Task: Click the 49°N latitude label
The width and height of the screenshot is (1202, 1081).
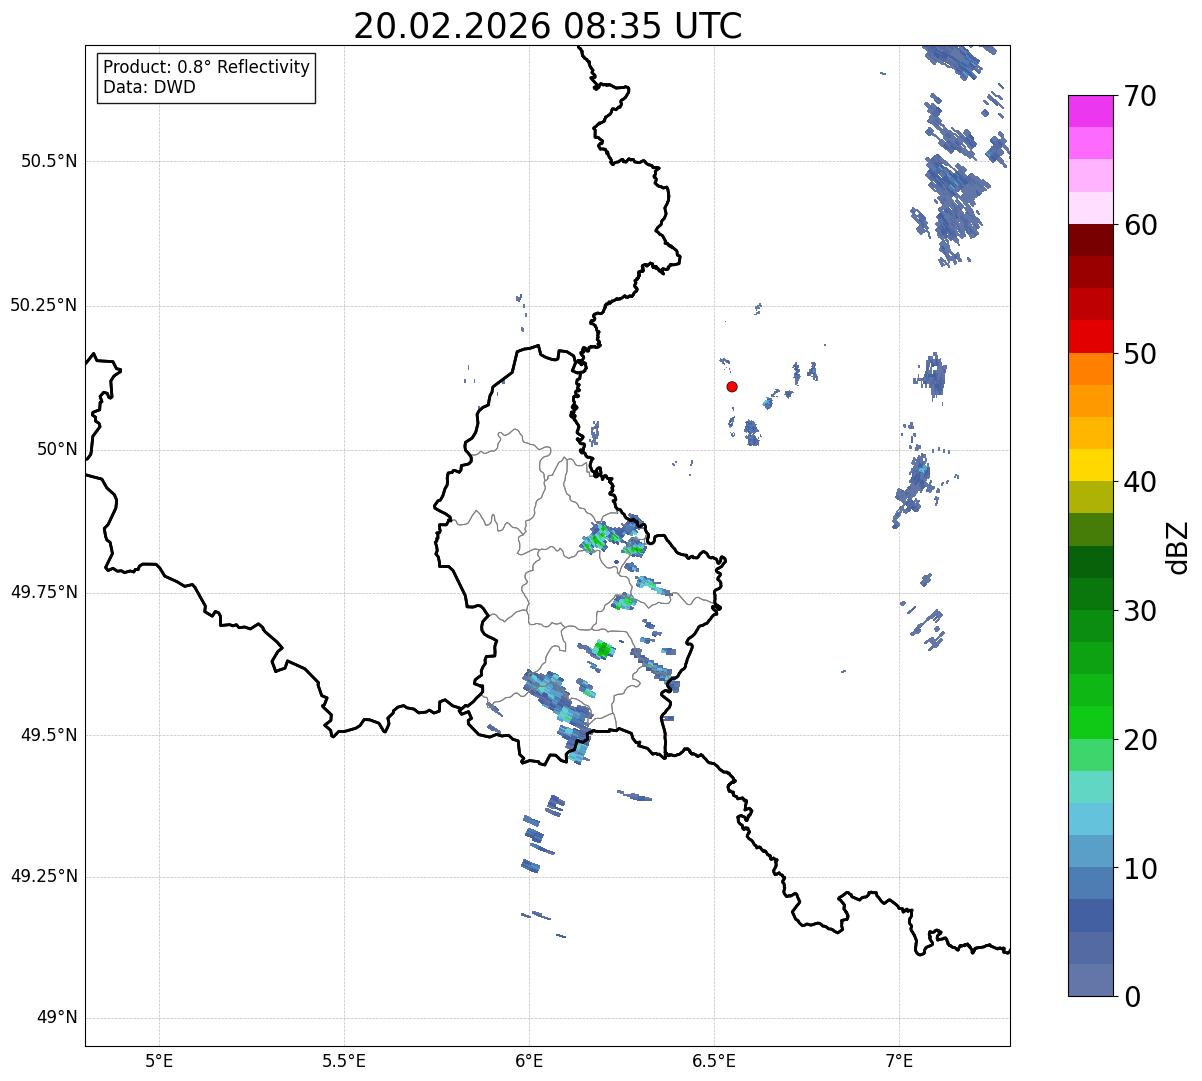Action: click(57, 1017)
